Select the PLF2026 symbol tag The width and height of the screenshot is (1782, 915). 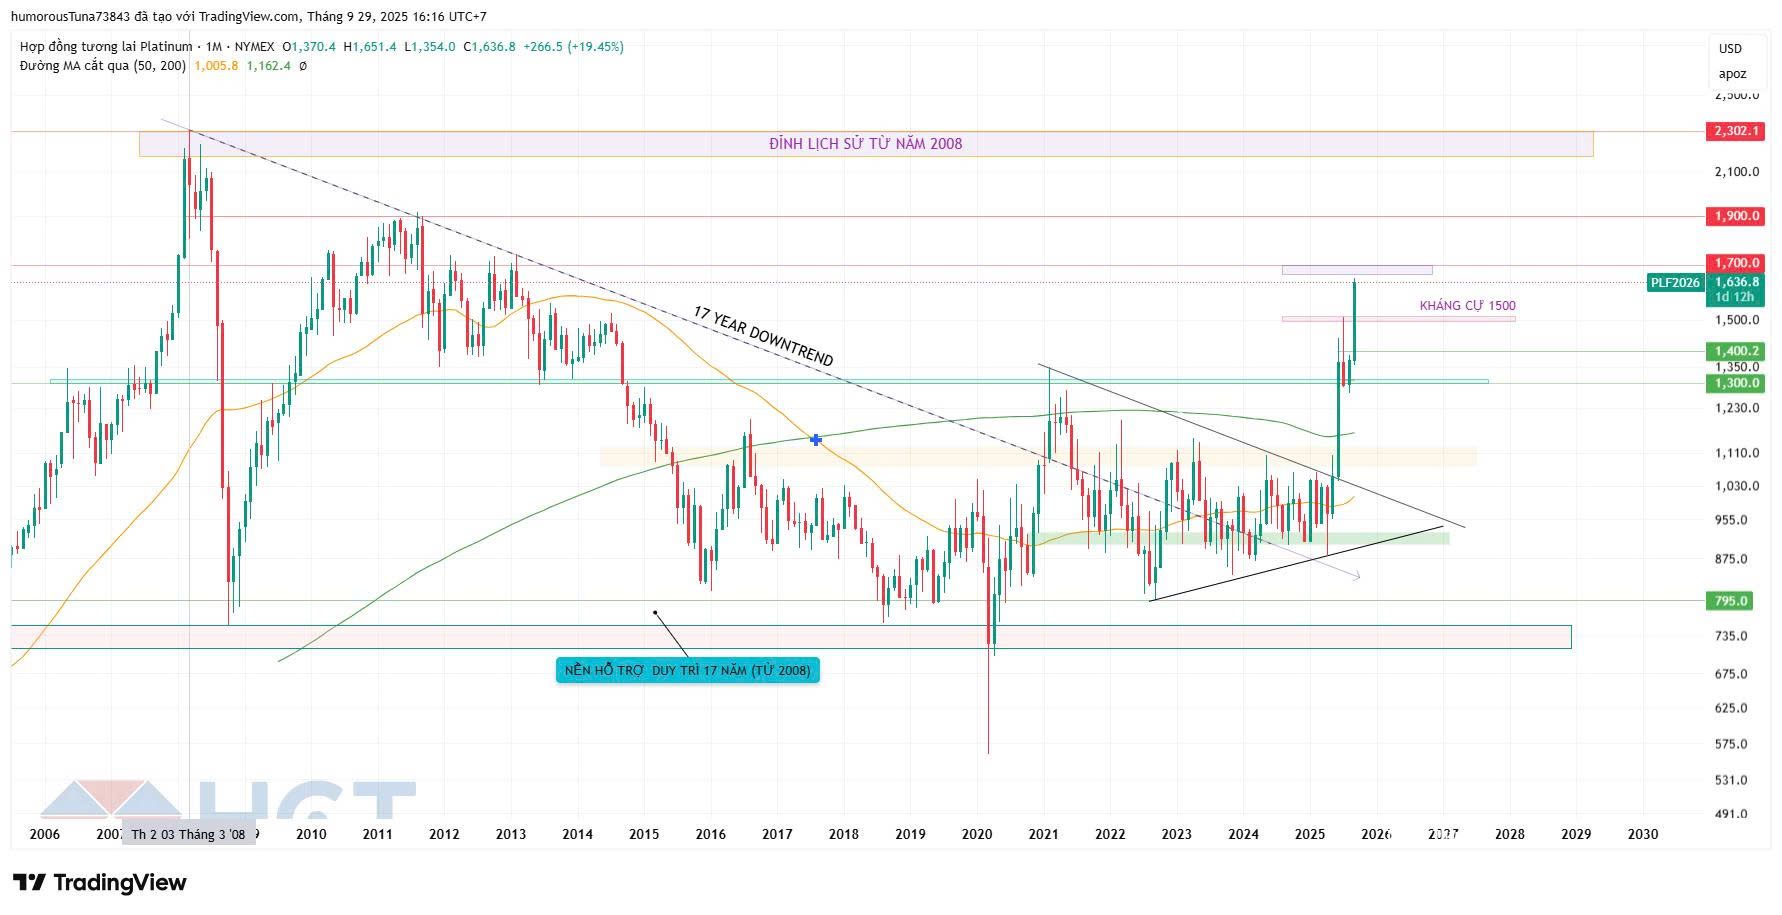point(1674,283)
